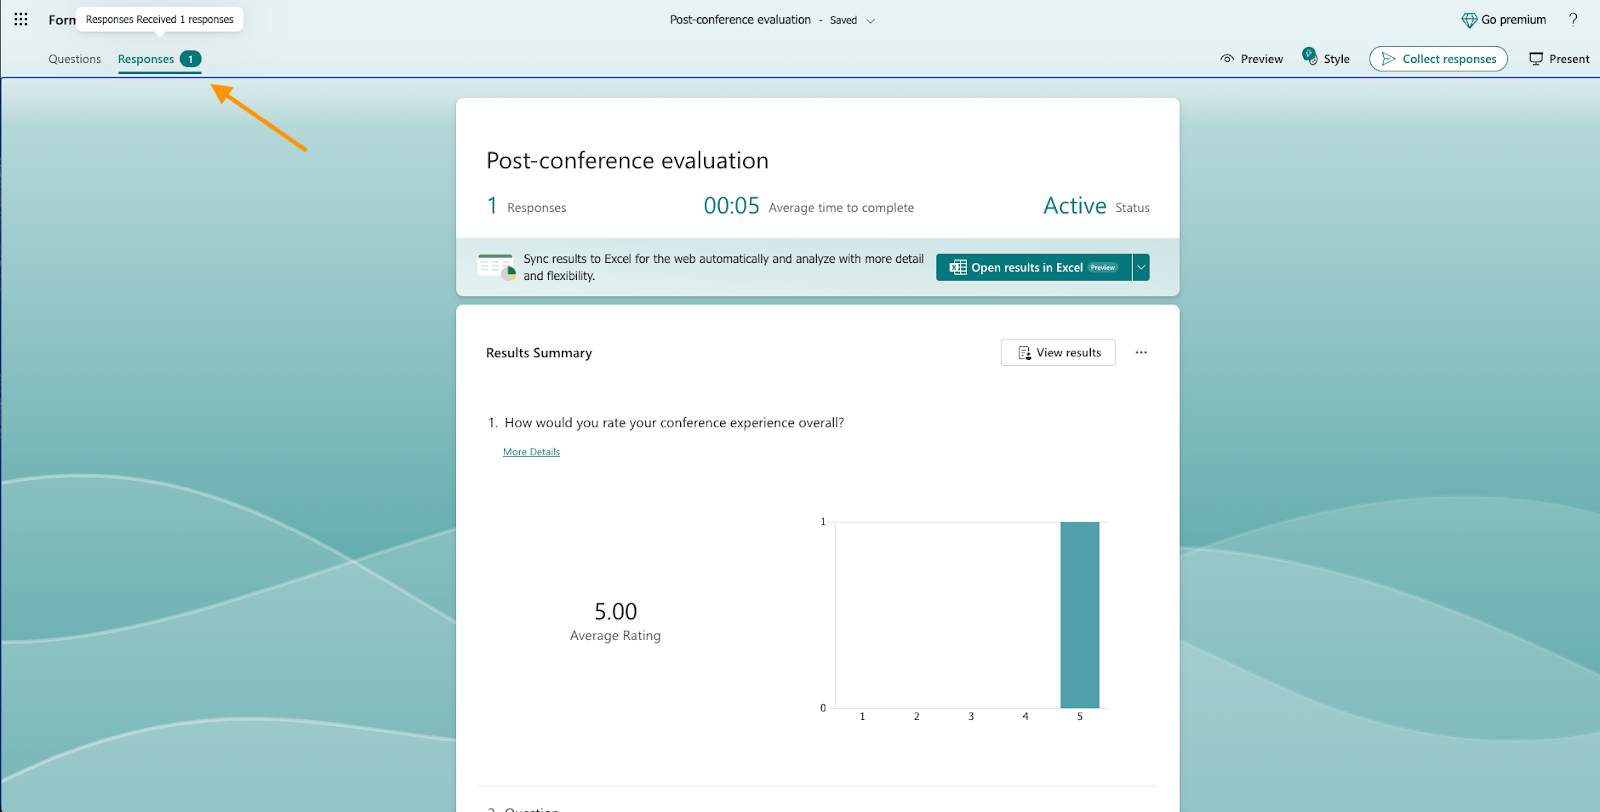Click the Preview eye icon
Screen dimensions: 1600x812
coord(1227,59)
